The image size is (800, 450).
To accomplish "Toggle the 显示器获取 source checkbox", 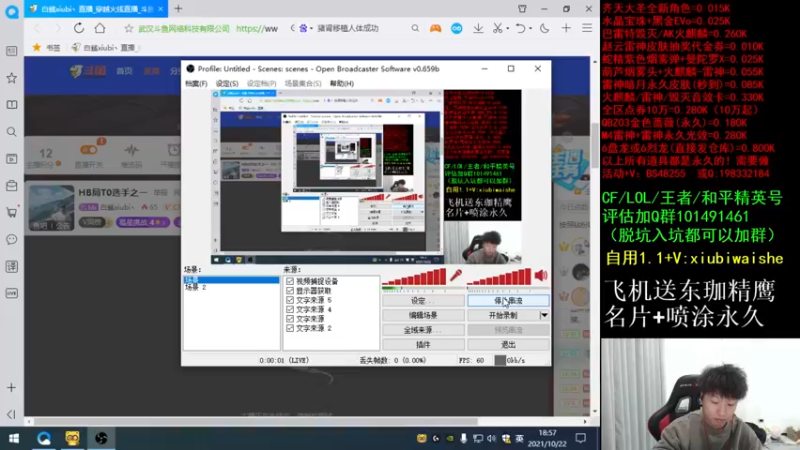I will coord(290,291).
